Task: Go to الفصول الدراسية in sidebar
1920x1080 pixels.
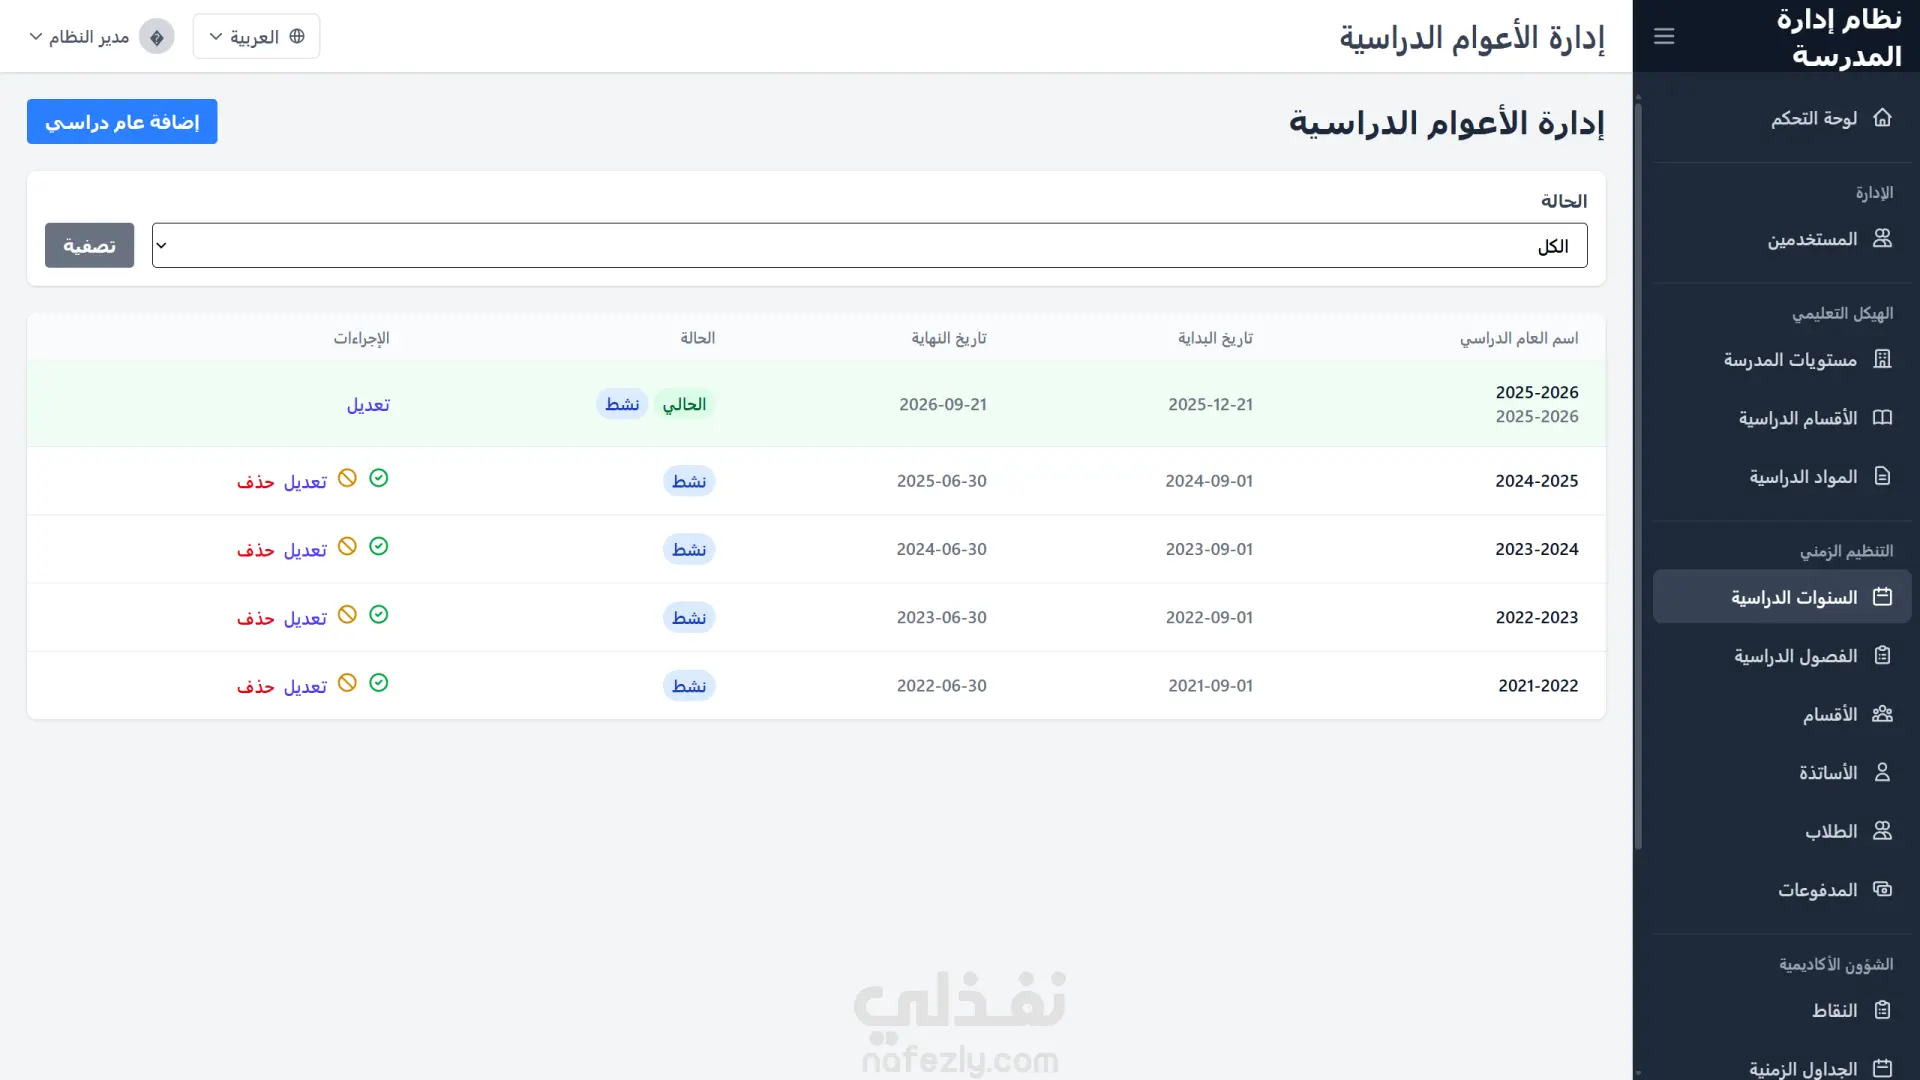Action: (1795, 656)
